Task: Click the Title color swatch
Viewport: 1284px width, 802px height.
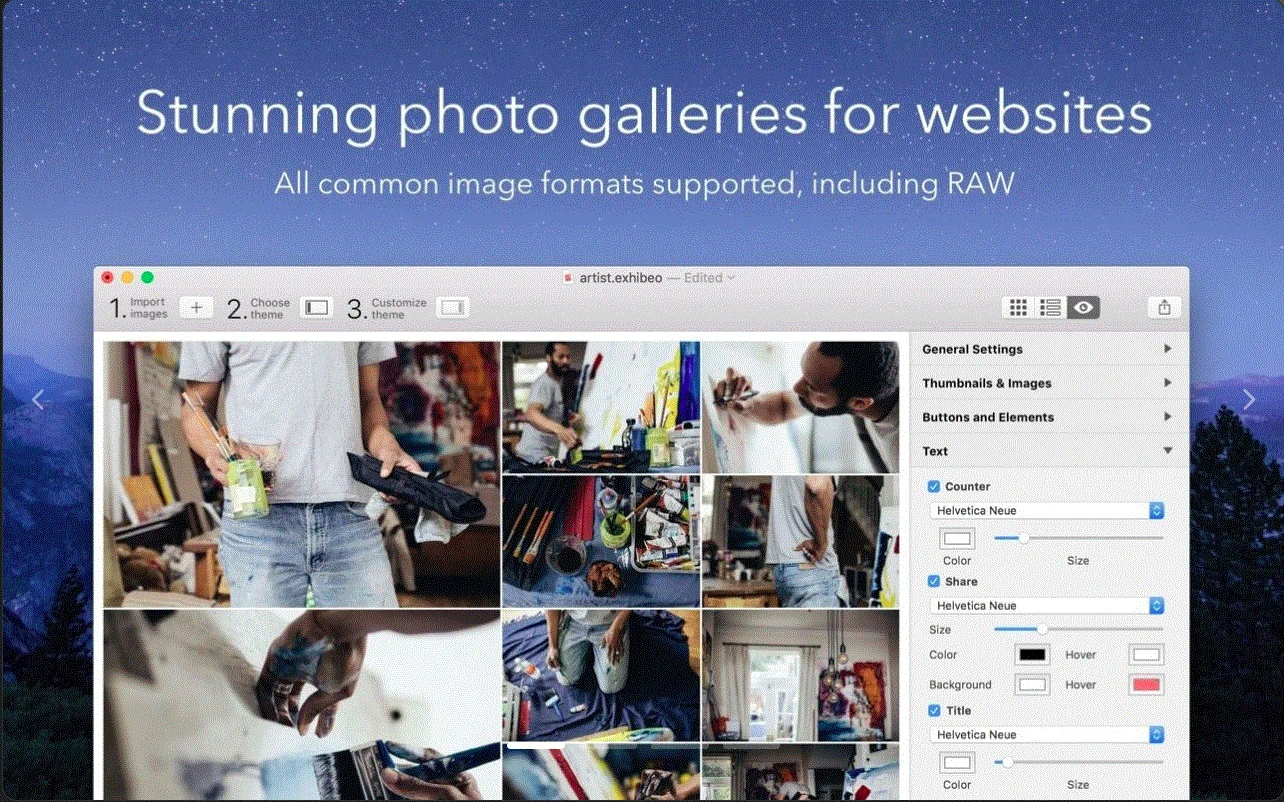Action: tap(957, 763)
